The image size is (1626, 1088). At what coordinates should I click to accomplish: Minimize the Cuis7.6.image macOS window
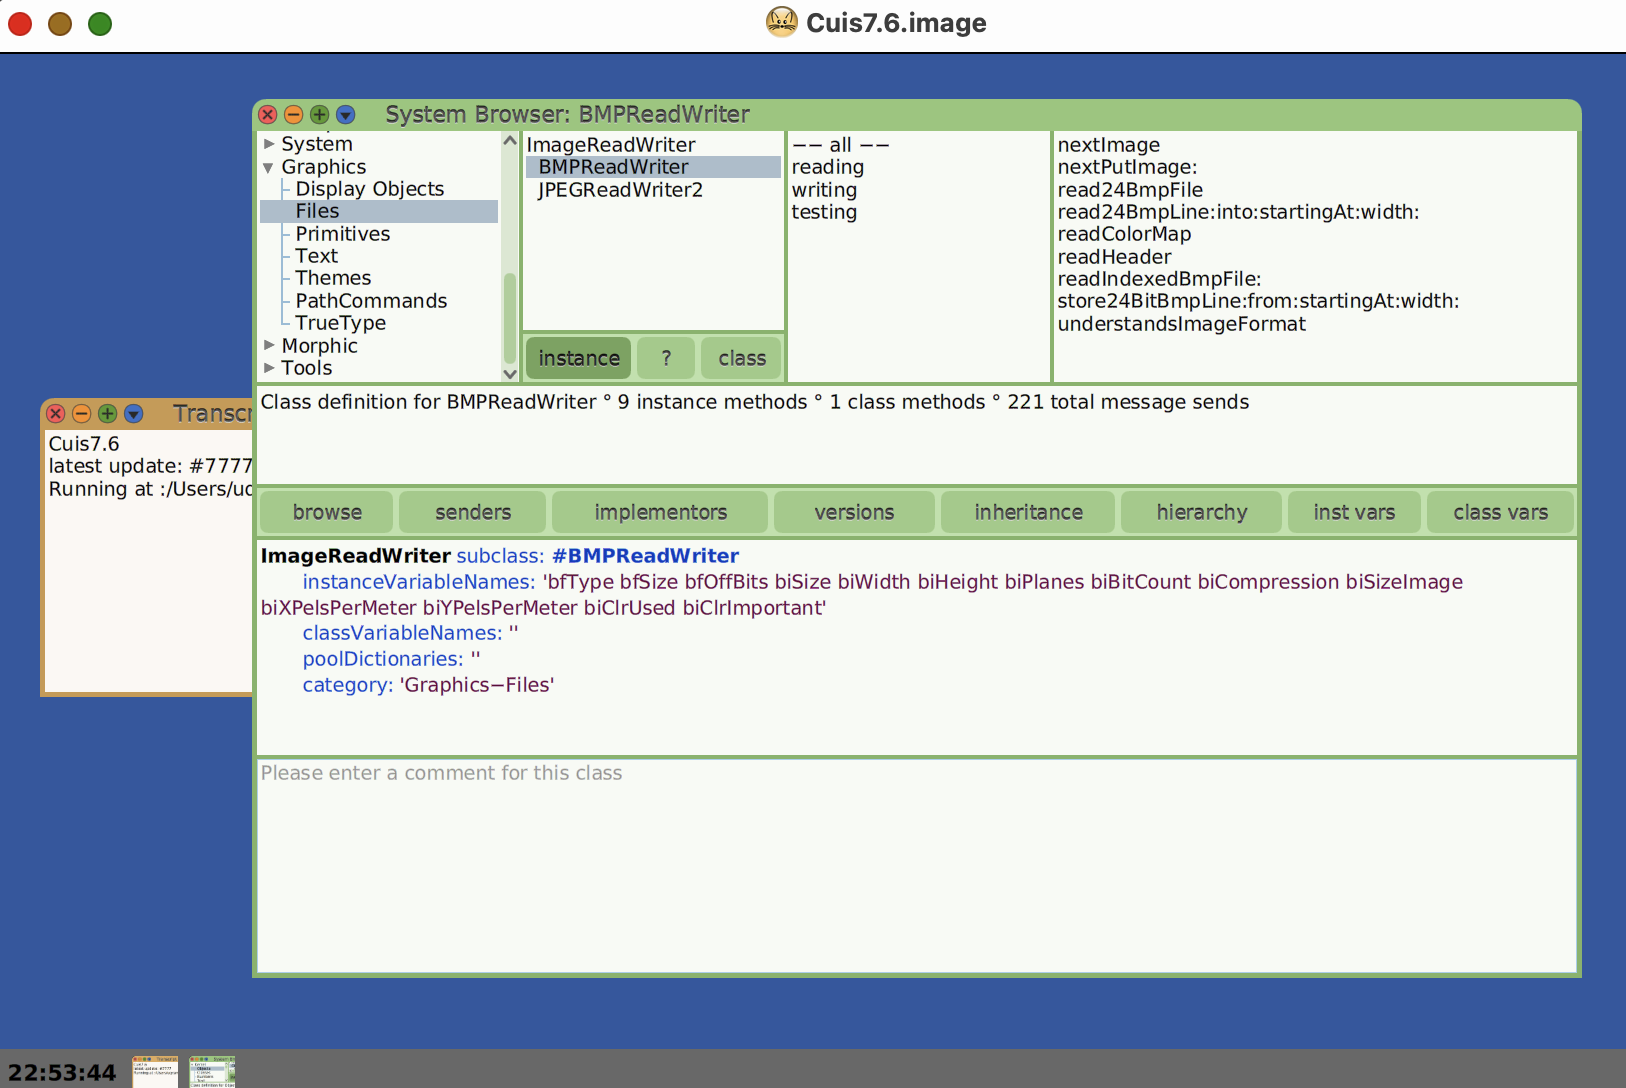click(60, 23)
